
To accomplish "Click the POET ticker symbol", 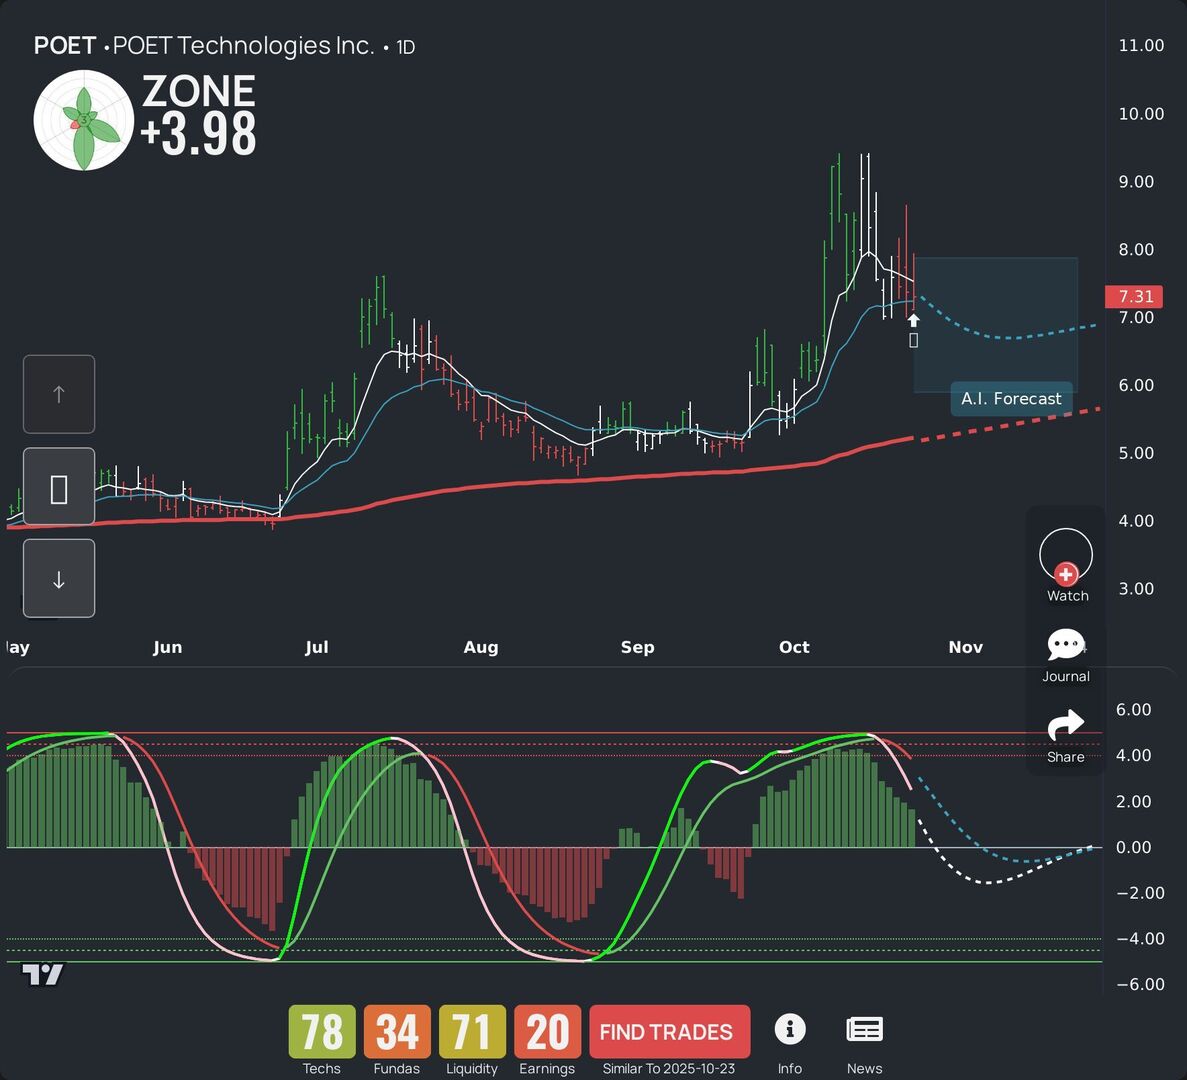I will 64,46.
